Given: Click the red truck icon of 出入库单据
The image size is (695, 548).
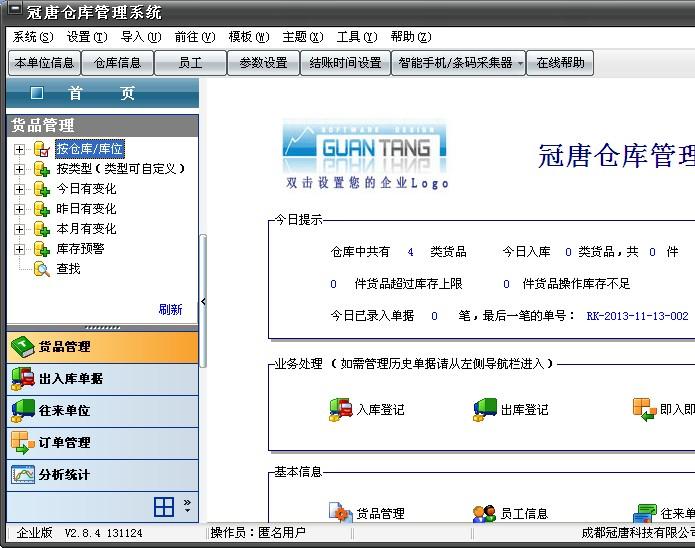Looking at the screenshot, I should (x=23, y=379).
